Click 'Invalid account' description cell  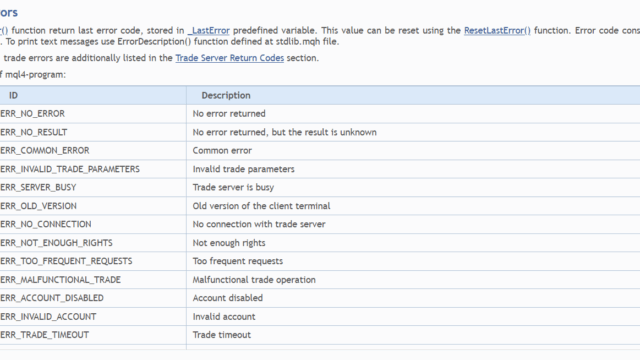coord(413,317)
